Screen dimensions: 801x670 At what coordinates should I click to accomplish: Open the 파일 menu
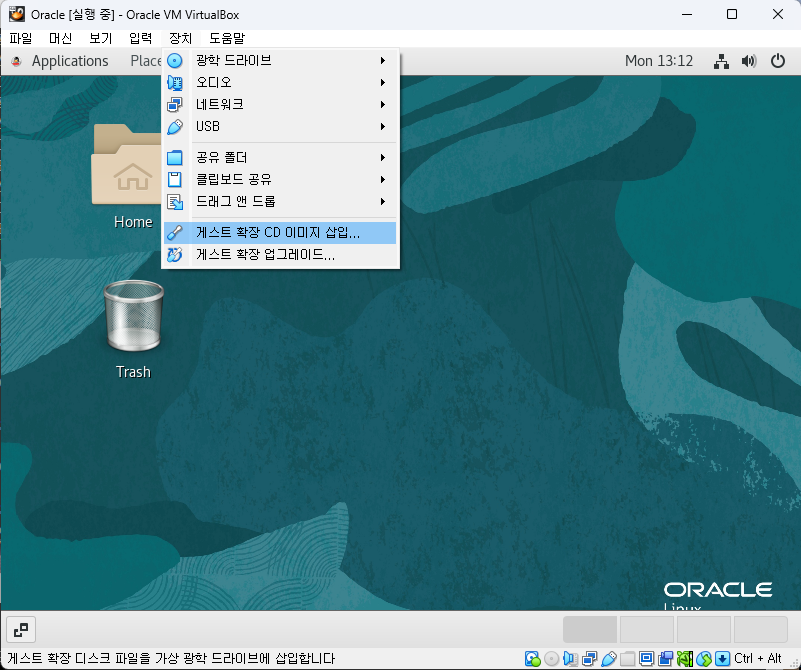(21, 38)
